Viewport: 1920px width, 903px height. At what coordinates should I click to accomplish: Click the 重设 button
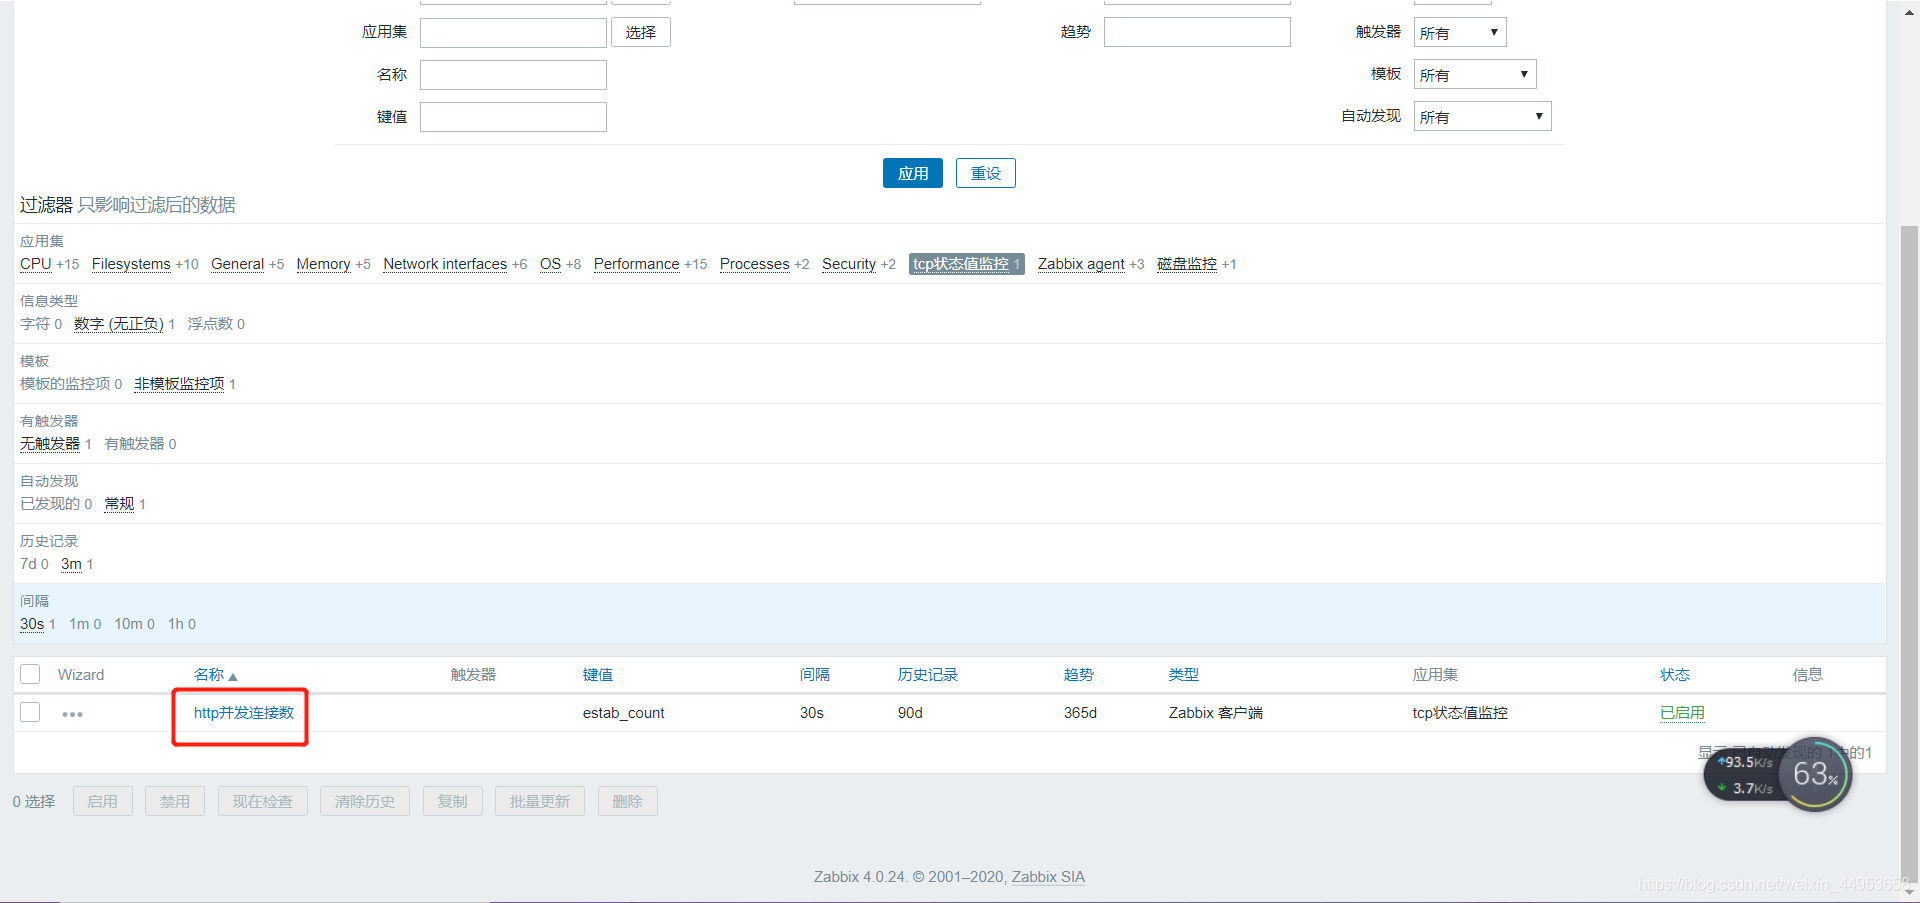point(986,173)
